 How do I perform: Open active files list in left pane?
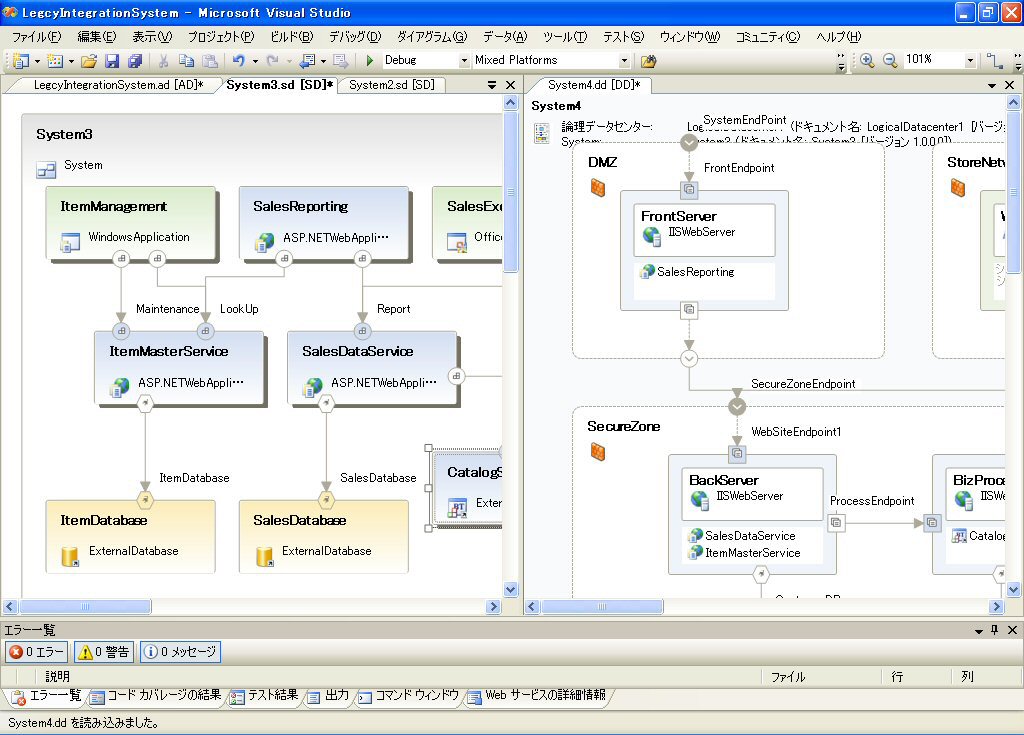(492, 85)
